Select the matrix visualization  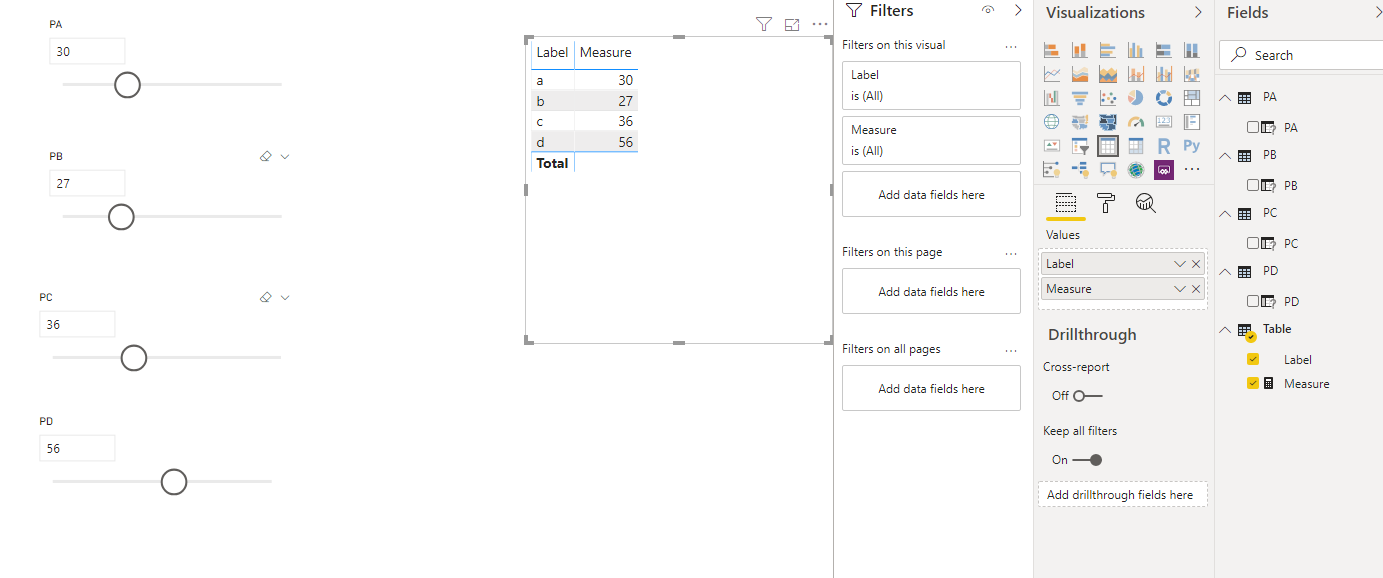pos(1135,146)
